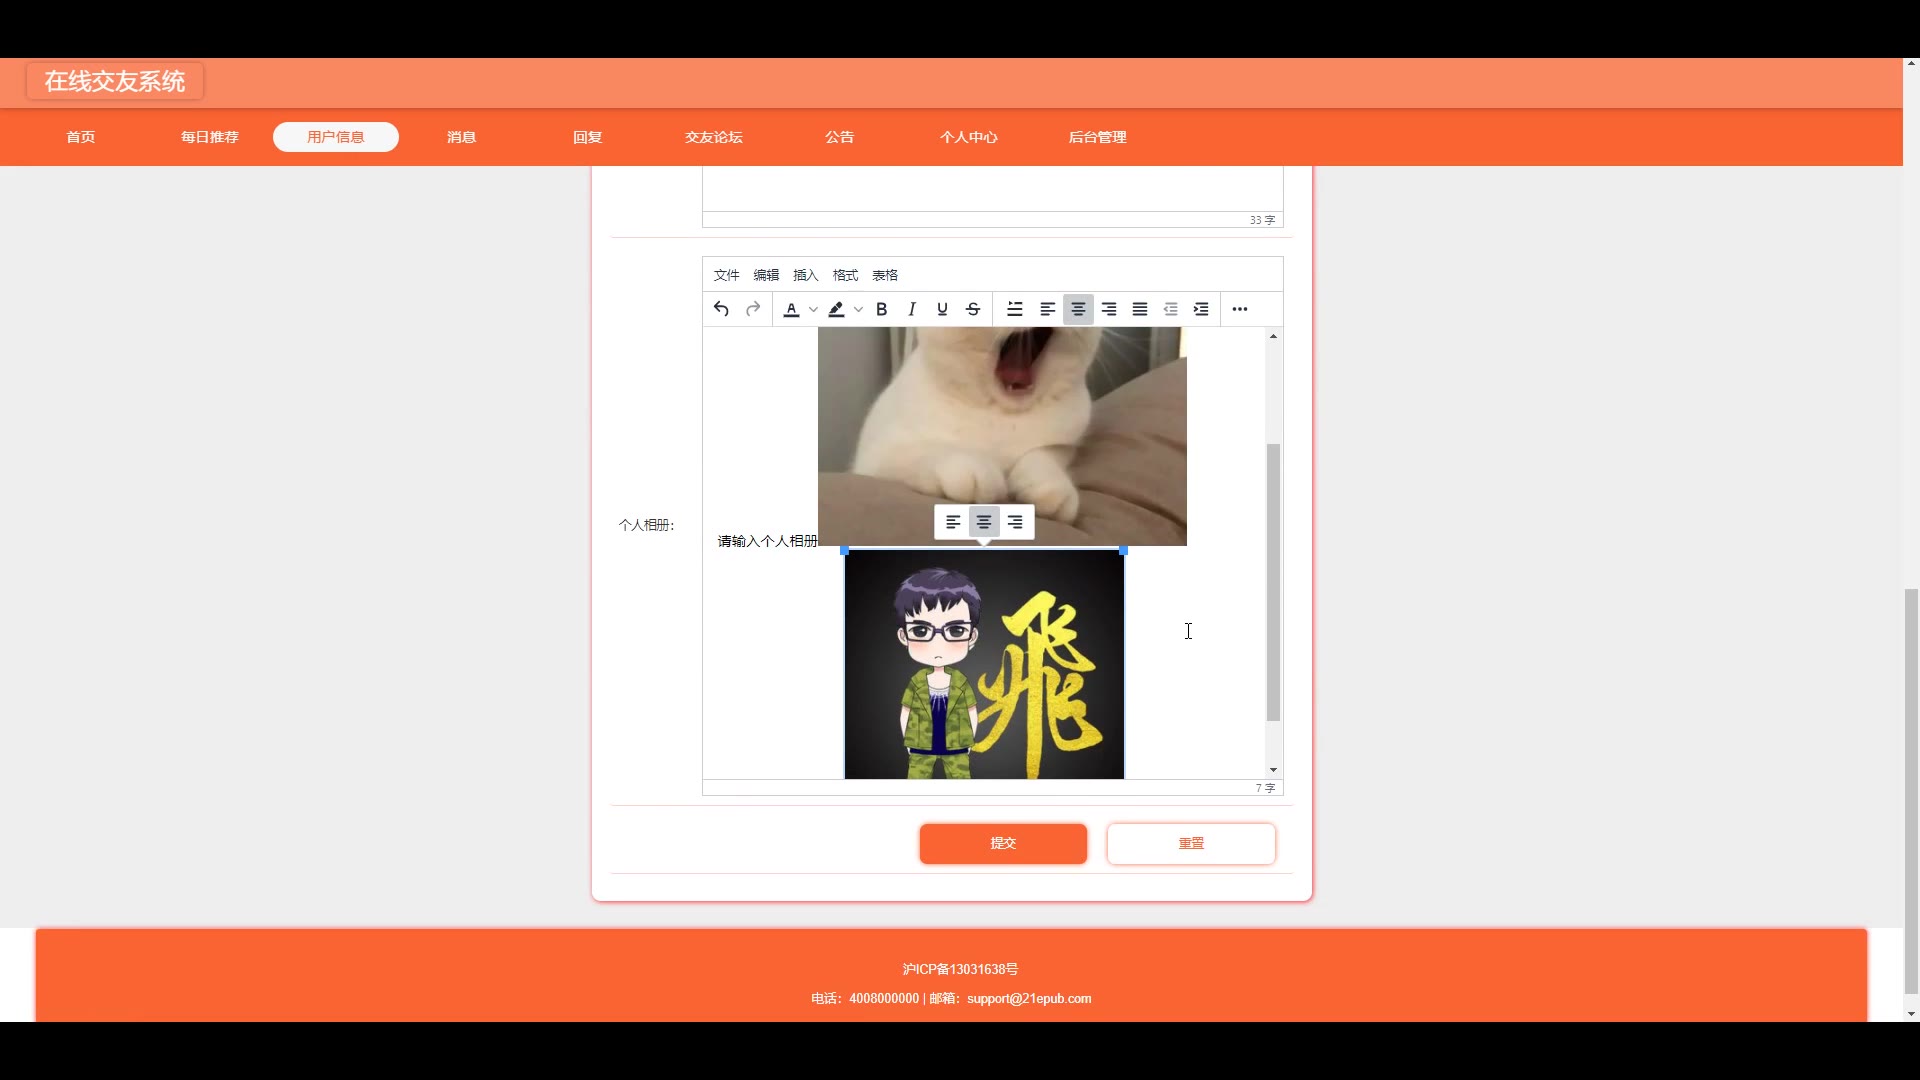The height and width of the screenshot is (1080, 1920).
Task: Open 公告 navigation item
Action: pos(840,137)
